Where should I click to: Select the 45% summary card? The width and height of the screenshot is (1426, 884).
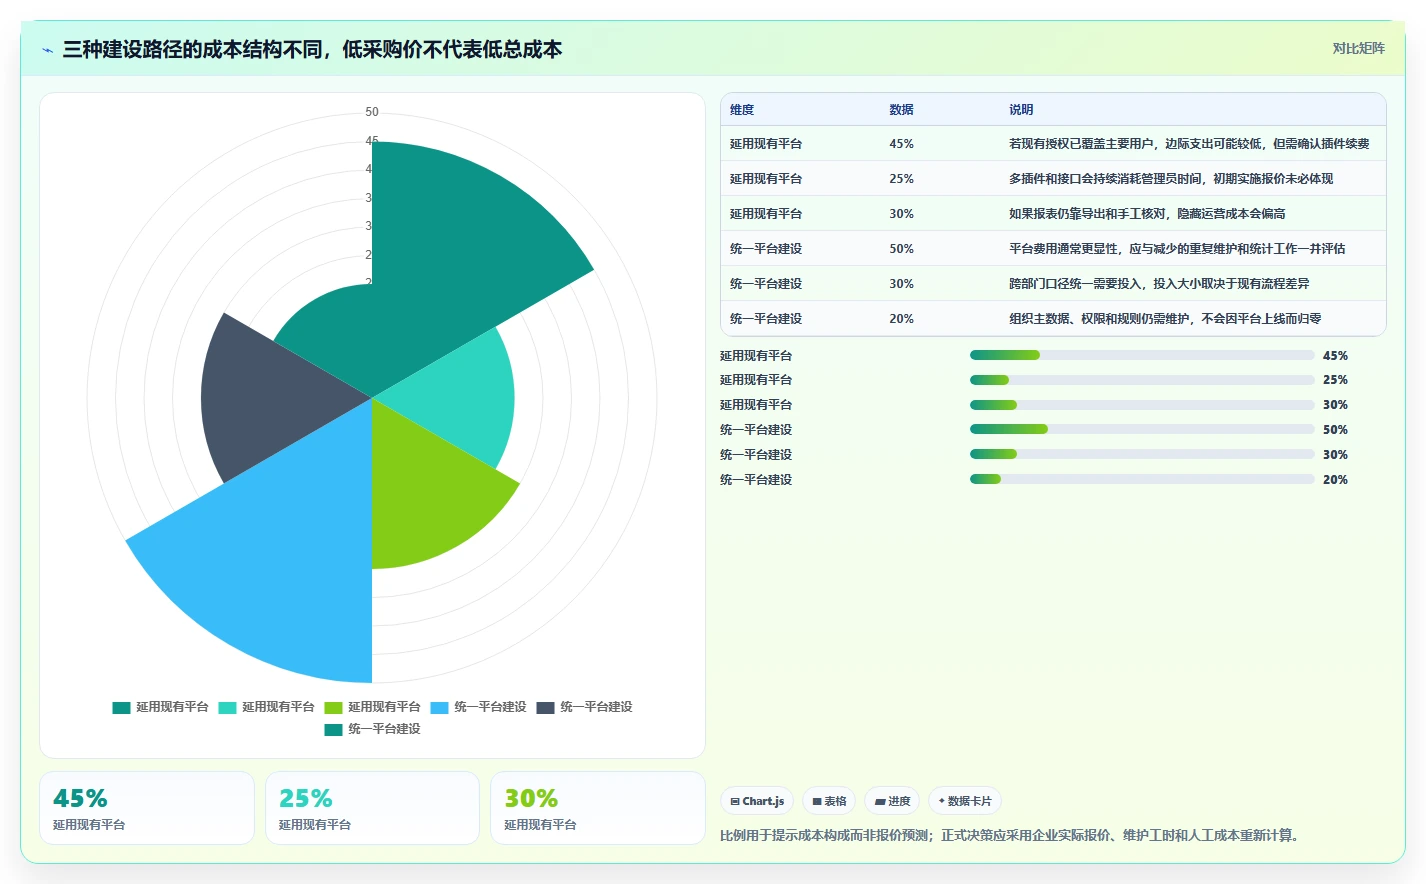point(147,808)
